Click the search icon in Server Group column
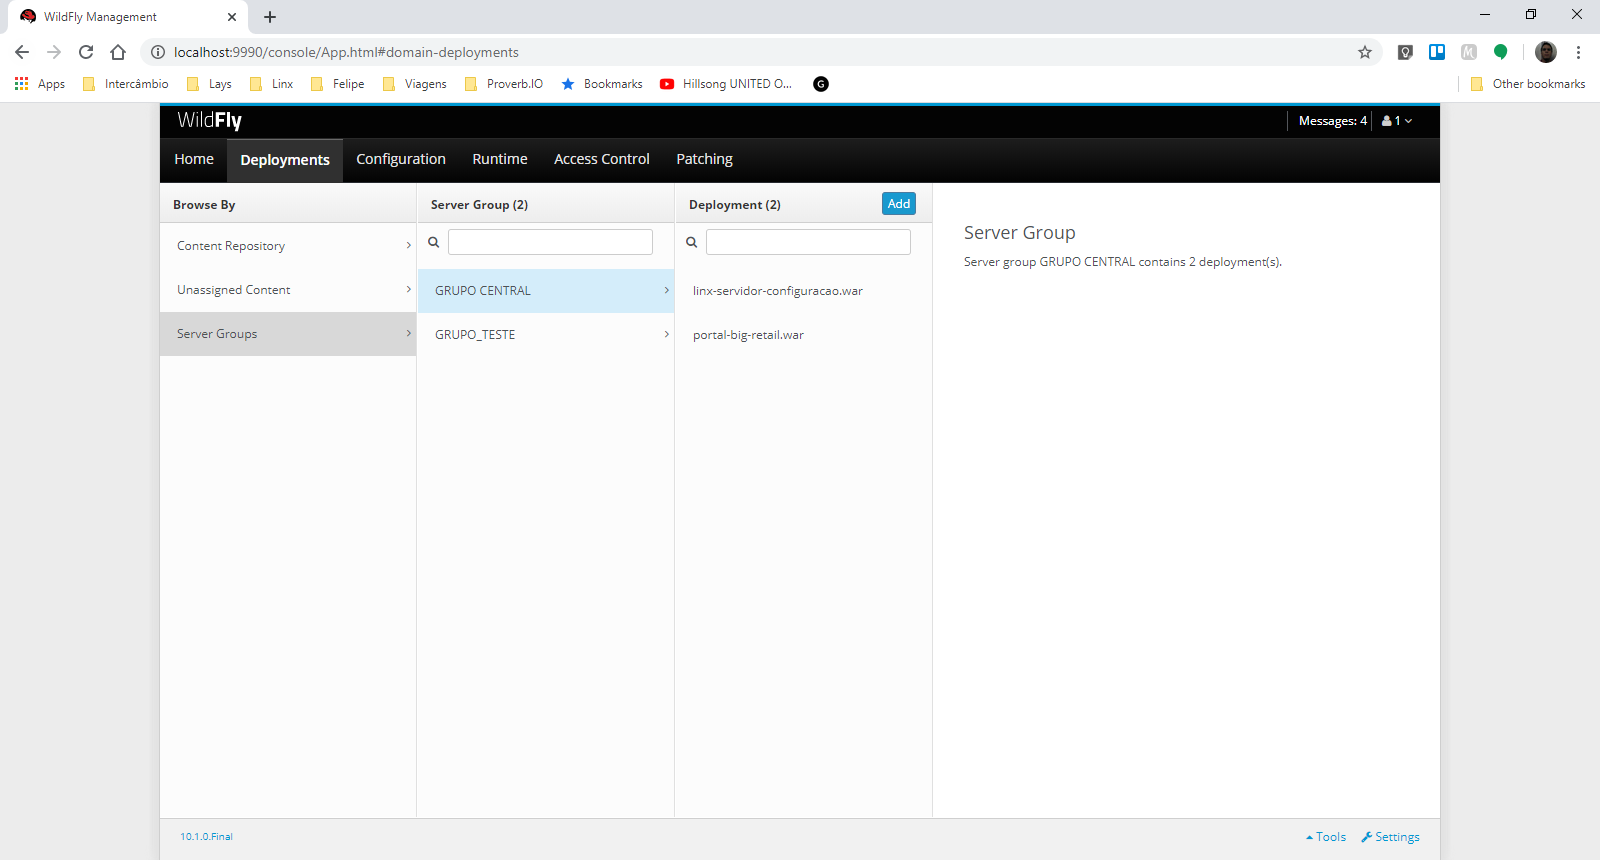 (434, 242)
